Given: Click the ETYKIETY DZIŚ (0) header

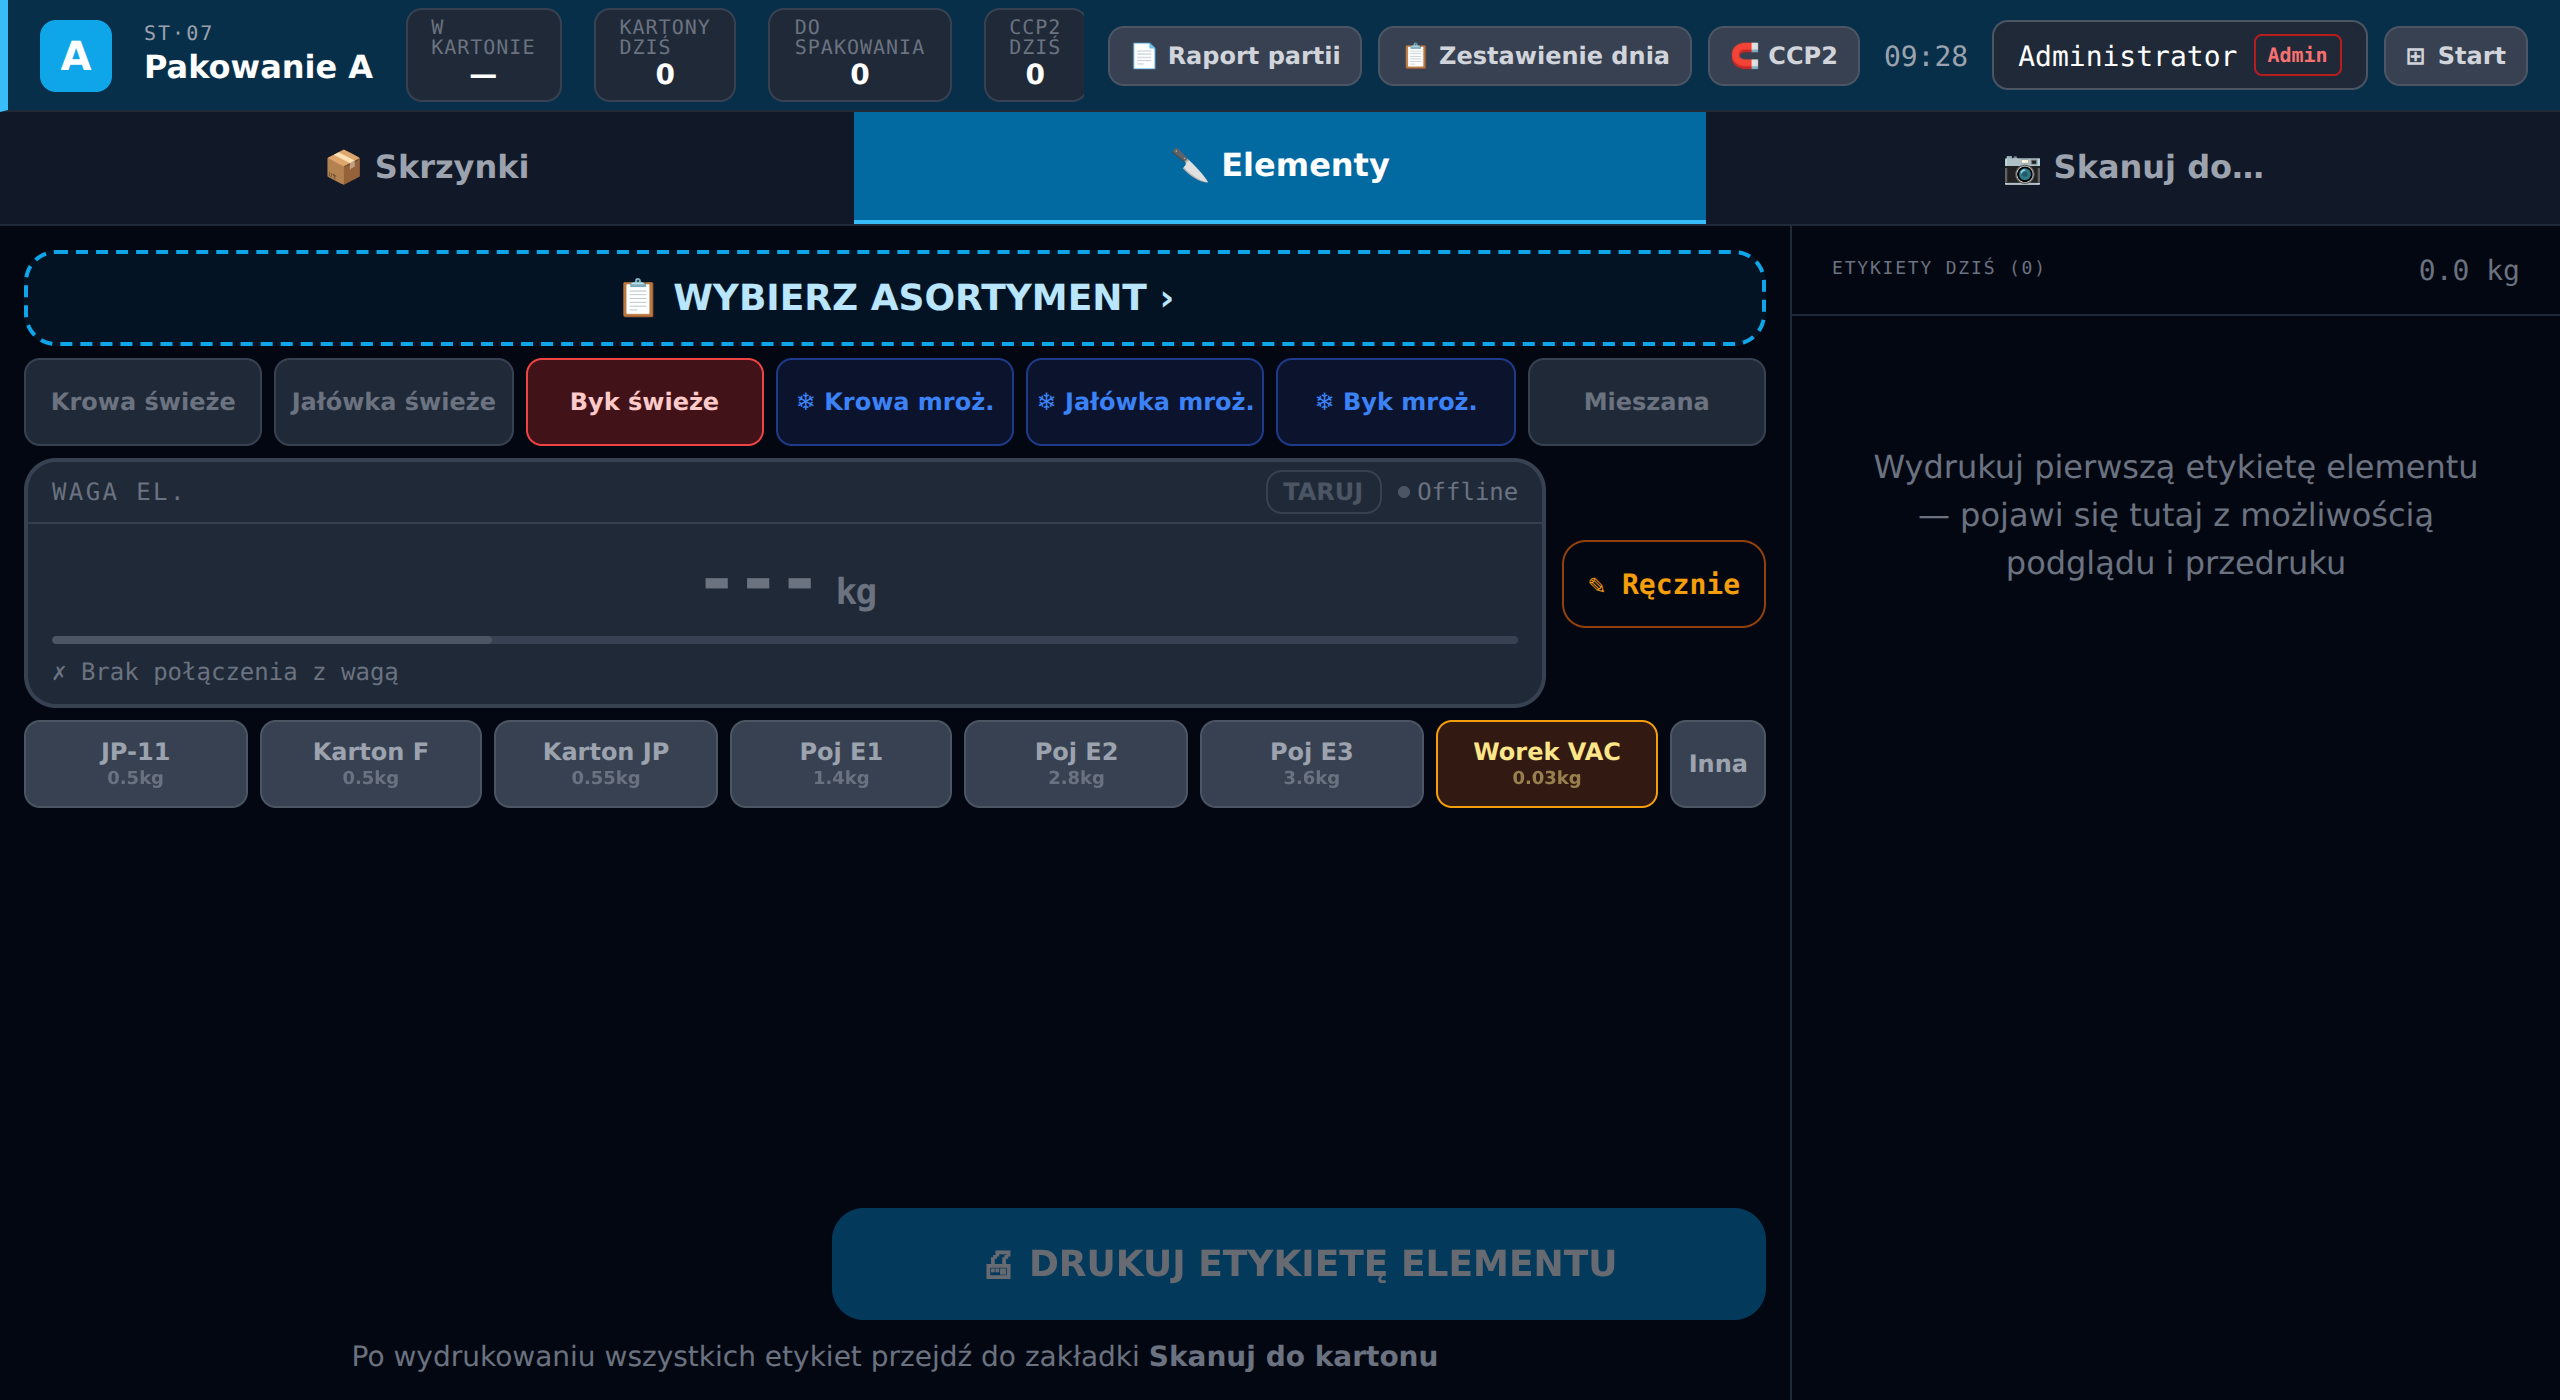Looking at the screenshot, I should pos(1938,268).
